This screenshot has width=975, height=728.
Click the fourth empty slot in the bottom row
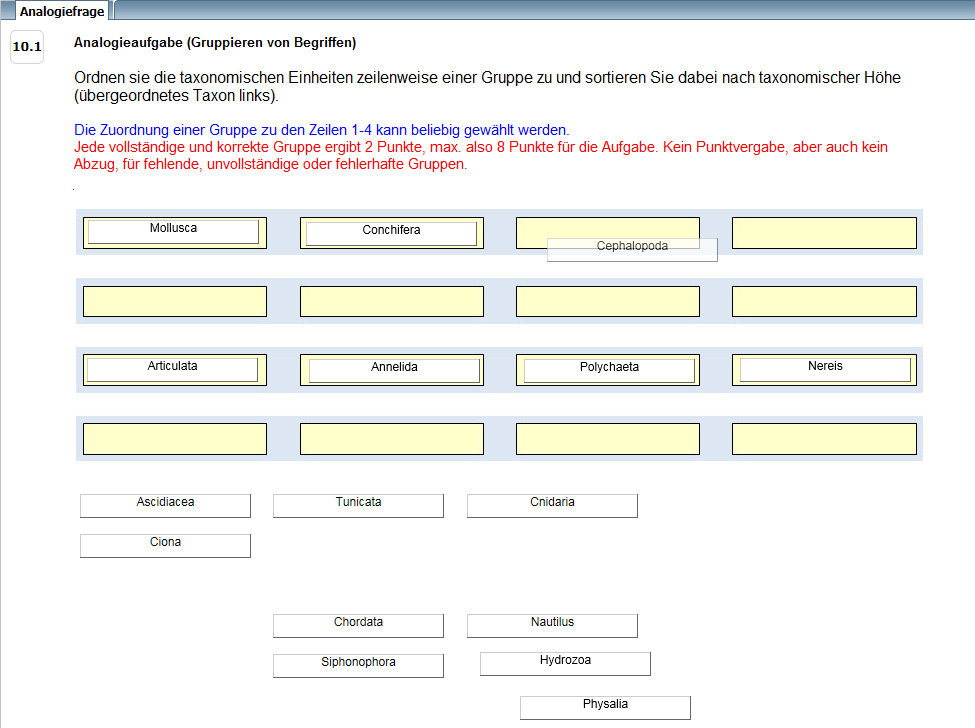(824, 439)
